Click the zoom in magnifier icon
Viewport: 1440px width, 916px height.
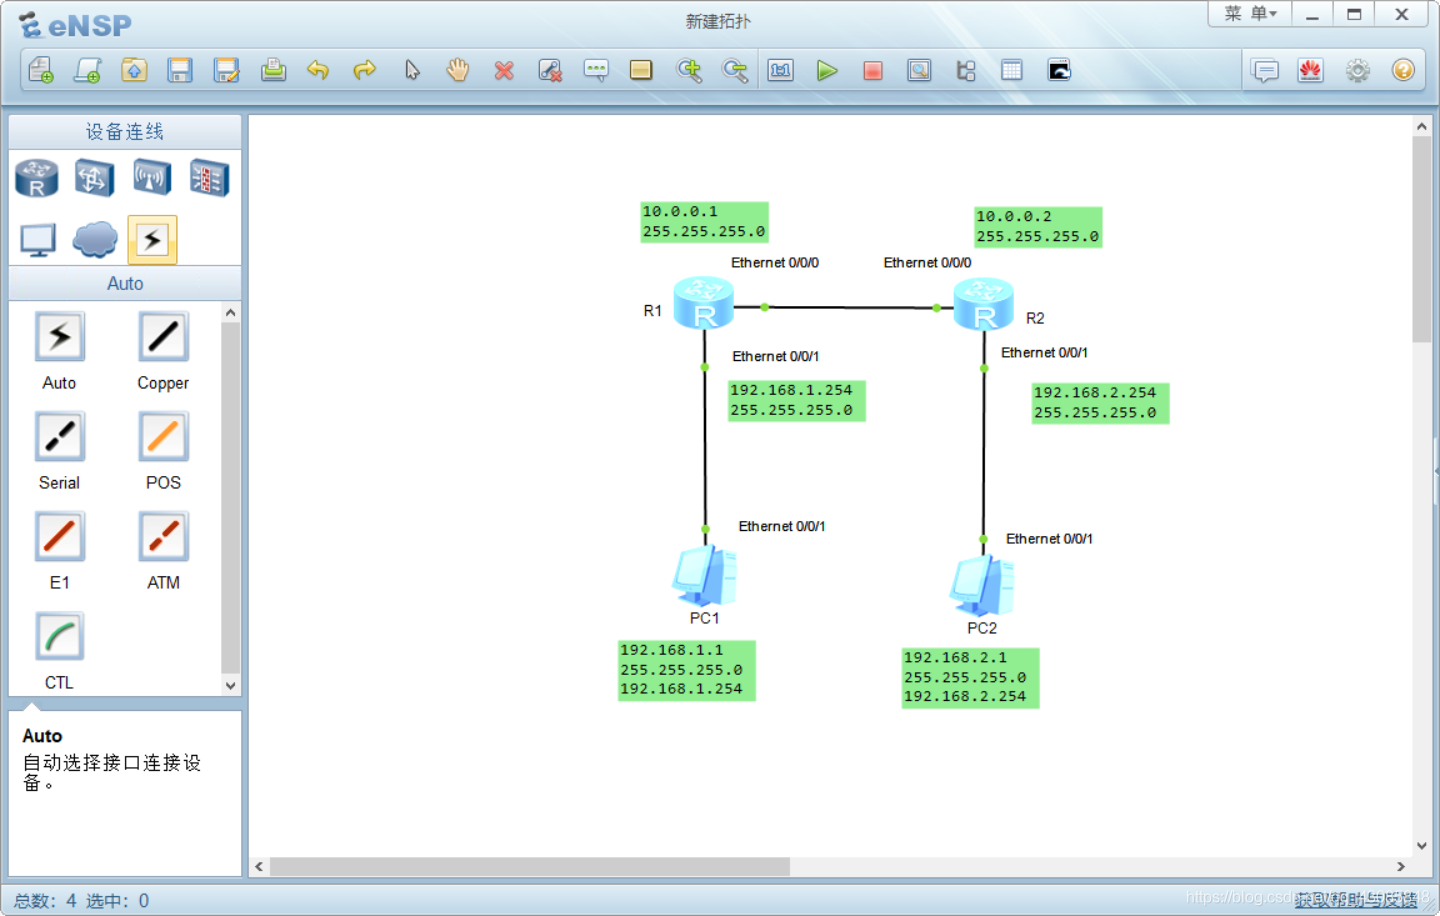tap(689, 70)
